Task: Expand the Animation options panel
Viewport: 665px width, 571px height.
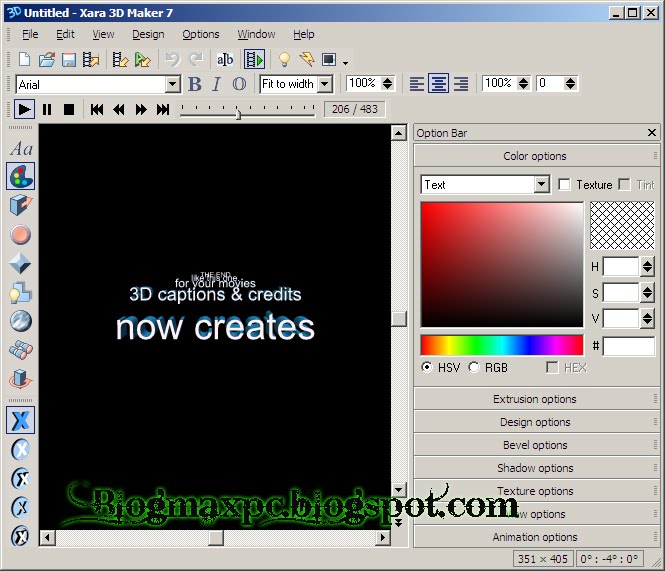Action: click(536, 537)
